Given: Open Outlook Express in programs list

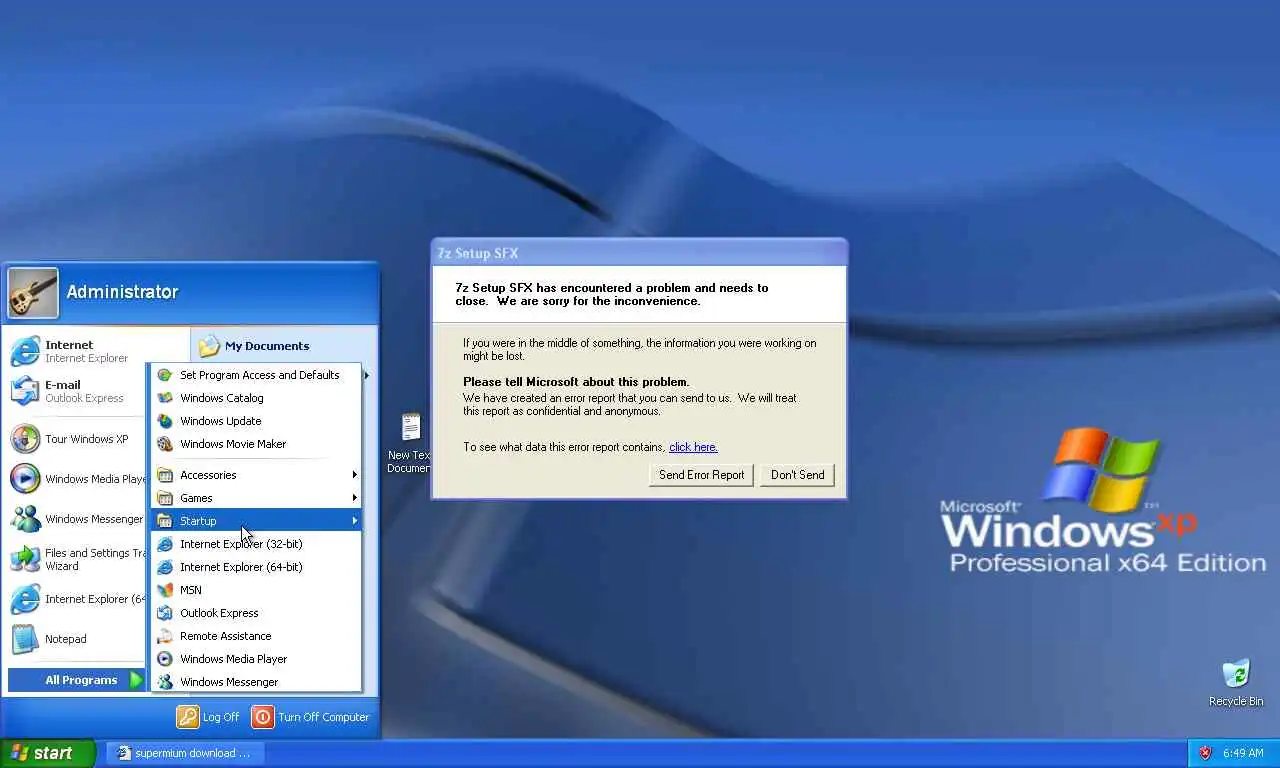Looking at the screenshot, I should [x=256, y=613].
